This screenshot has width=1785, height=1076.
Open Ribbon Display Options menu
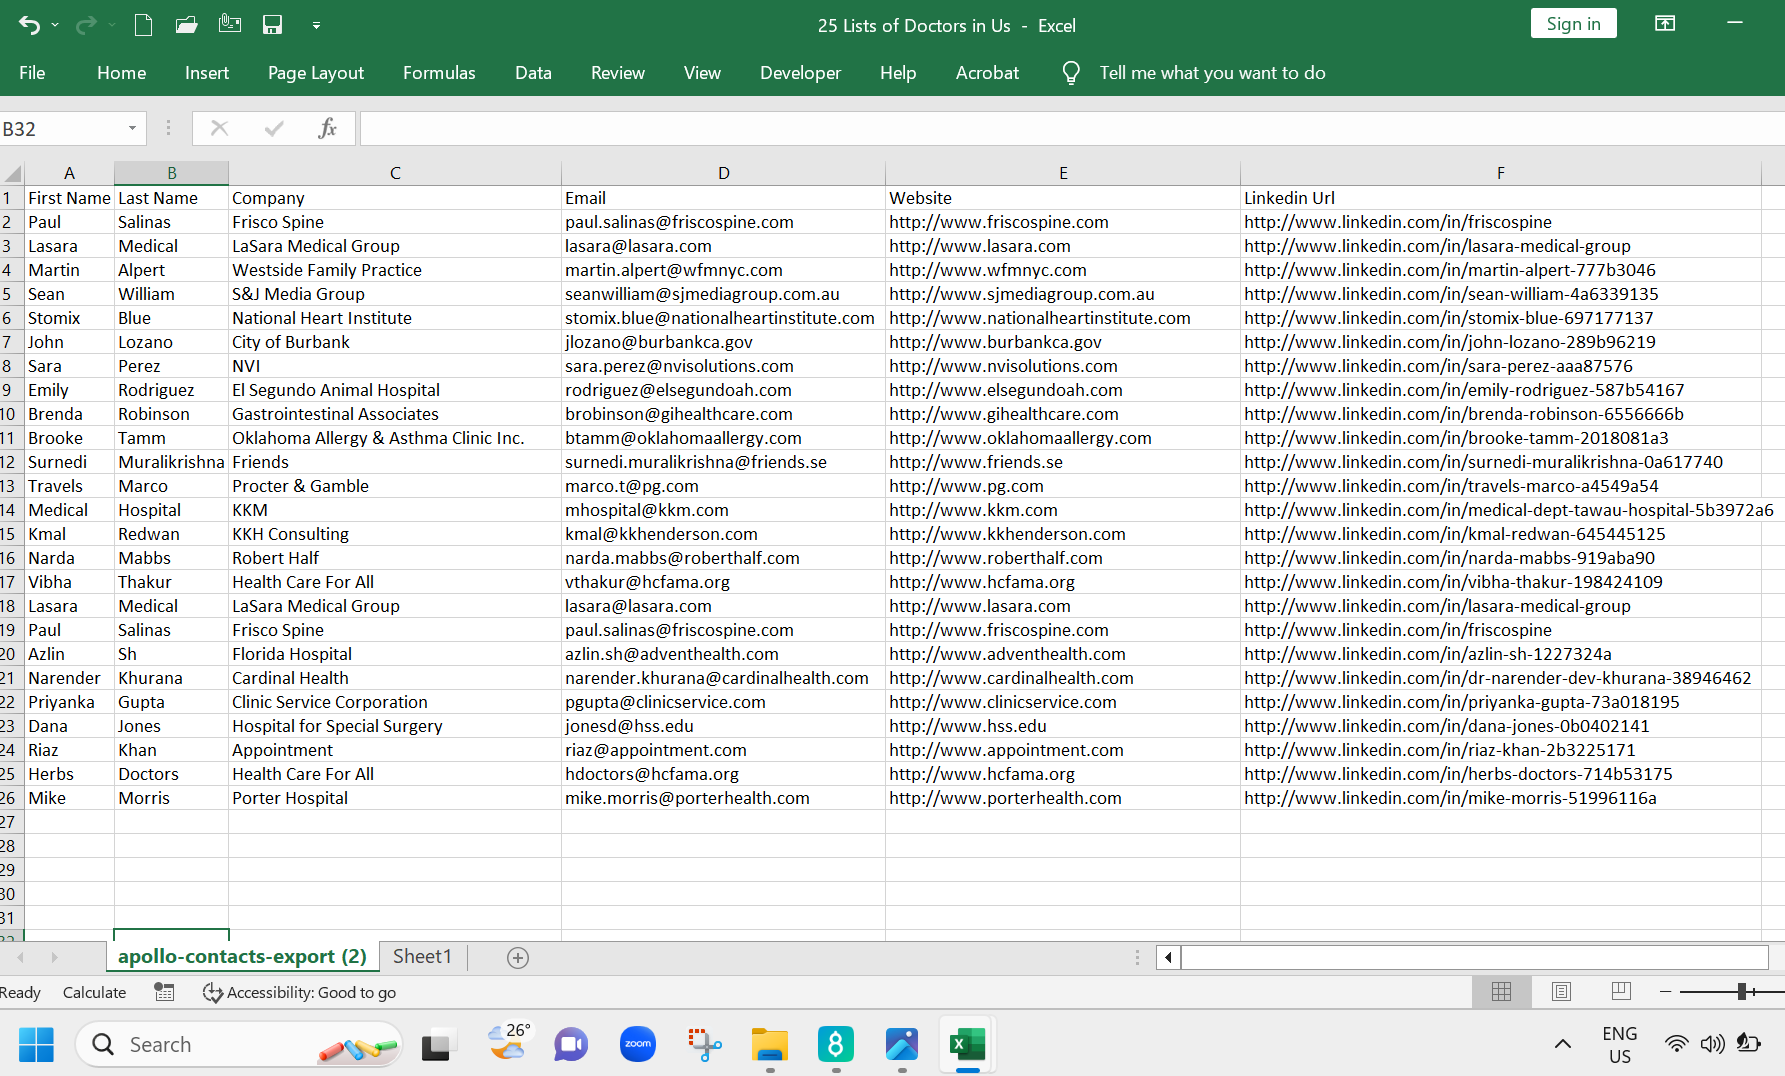tap(1665, 24)
